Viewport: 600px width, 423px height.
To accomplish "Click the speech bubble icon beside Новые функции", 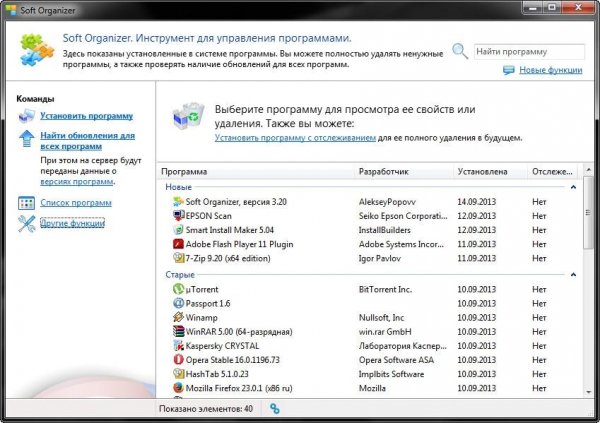I will pos(509,70).
